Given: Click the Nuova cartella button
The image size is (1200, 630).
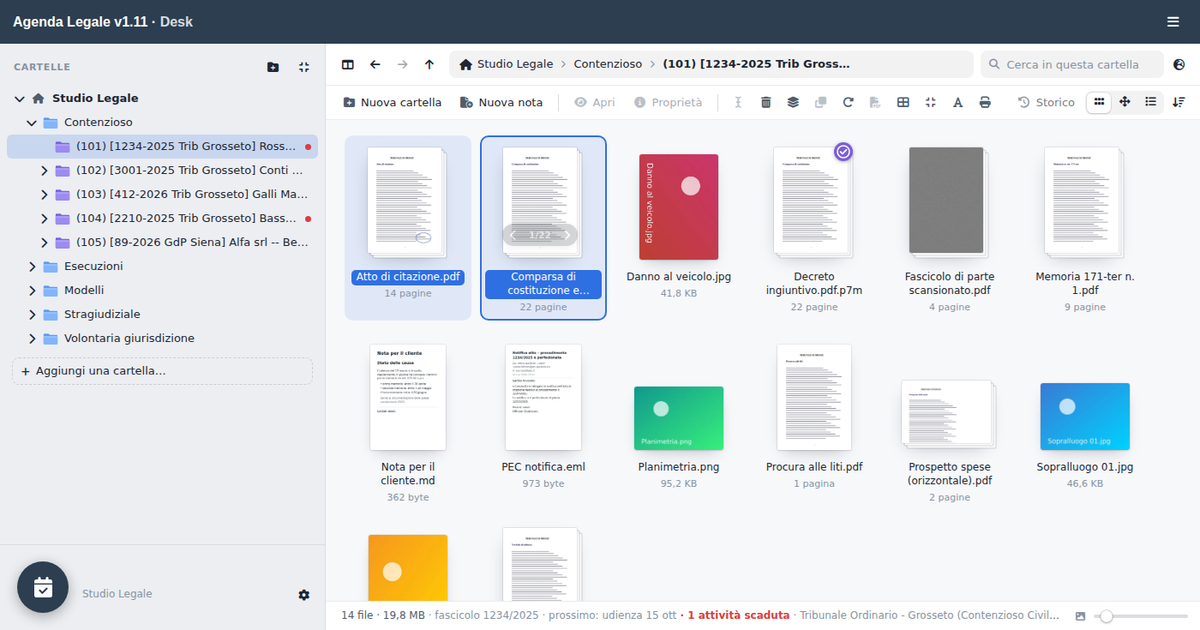Looking at the screenshot, I should [x=392, y=102].
